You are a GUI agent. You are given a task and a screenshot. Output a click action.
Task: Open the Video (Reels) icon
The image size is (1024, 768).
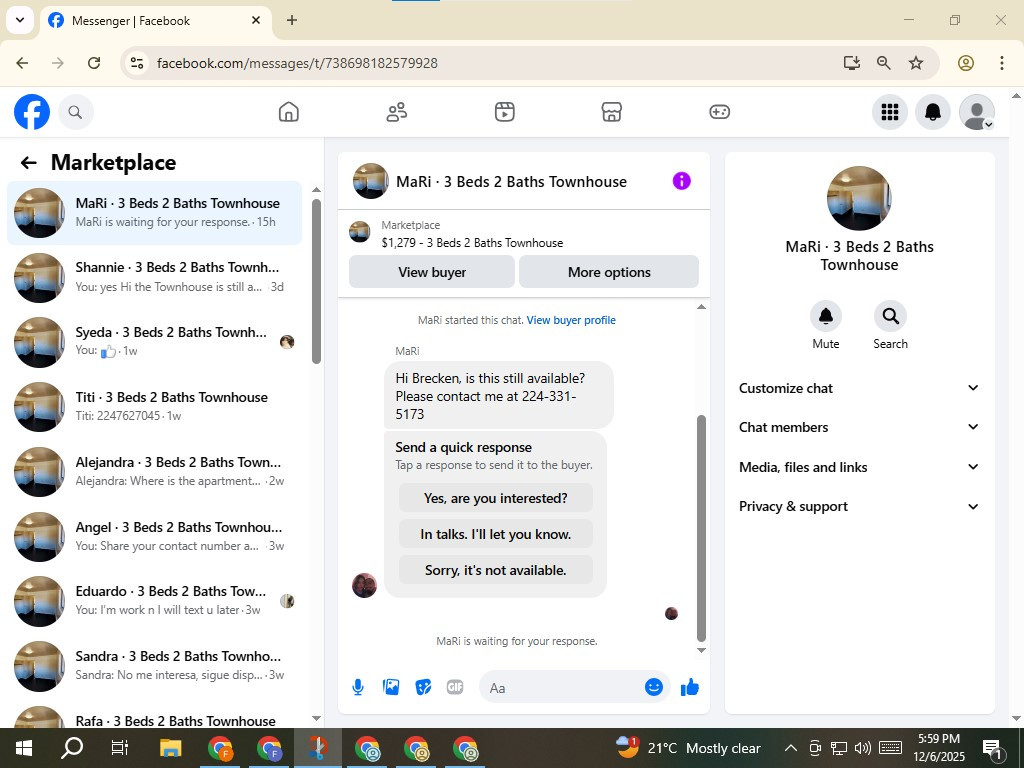point(504,112)
